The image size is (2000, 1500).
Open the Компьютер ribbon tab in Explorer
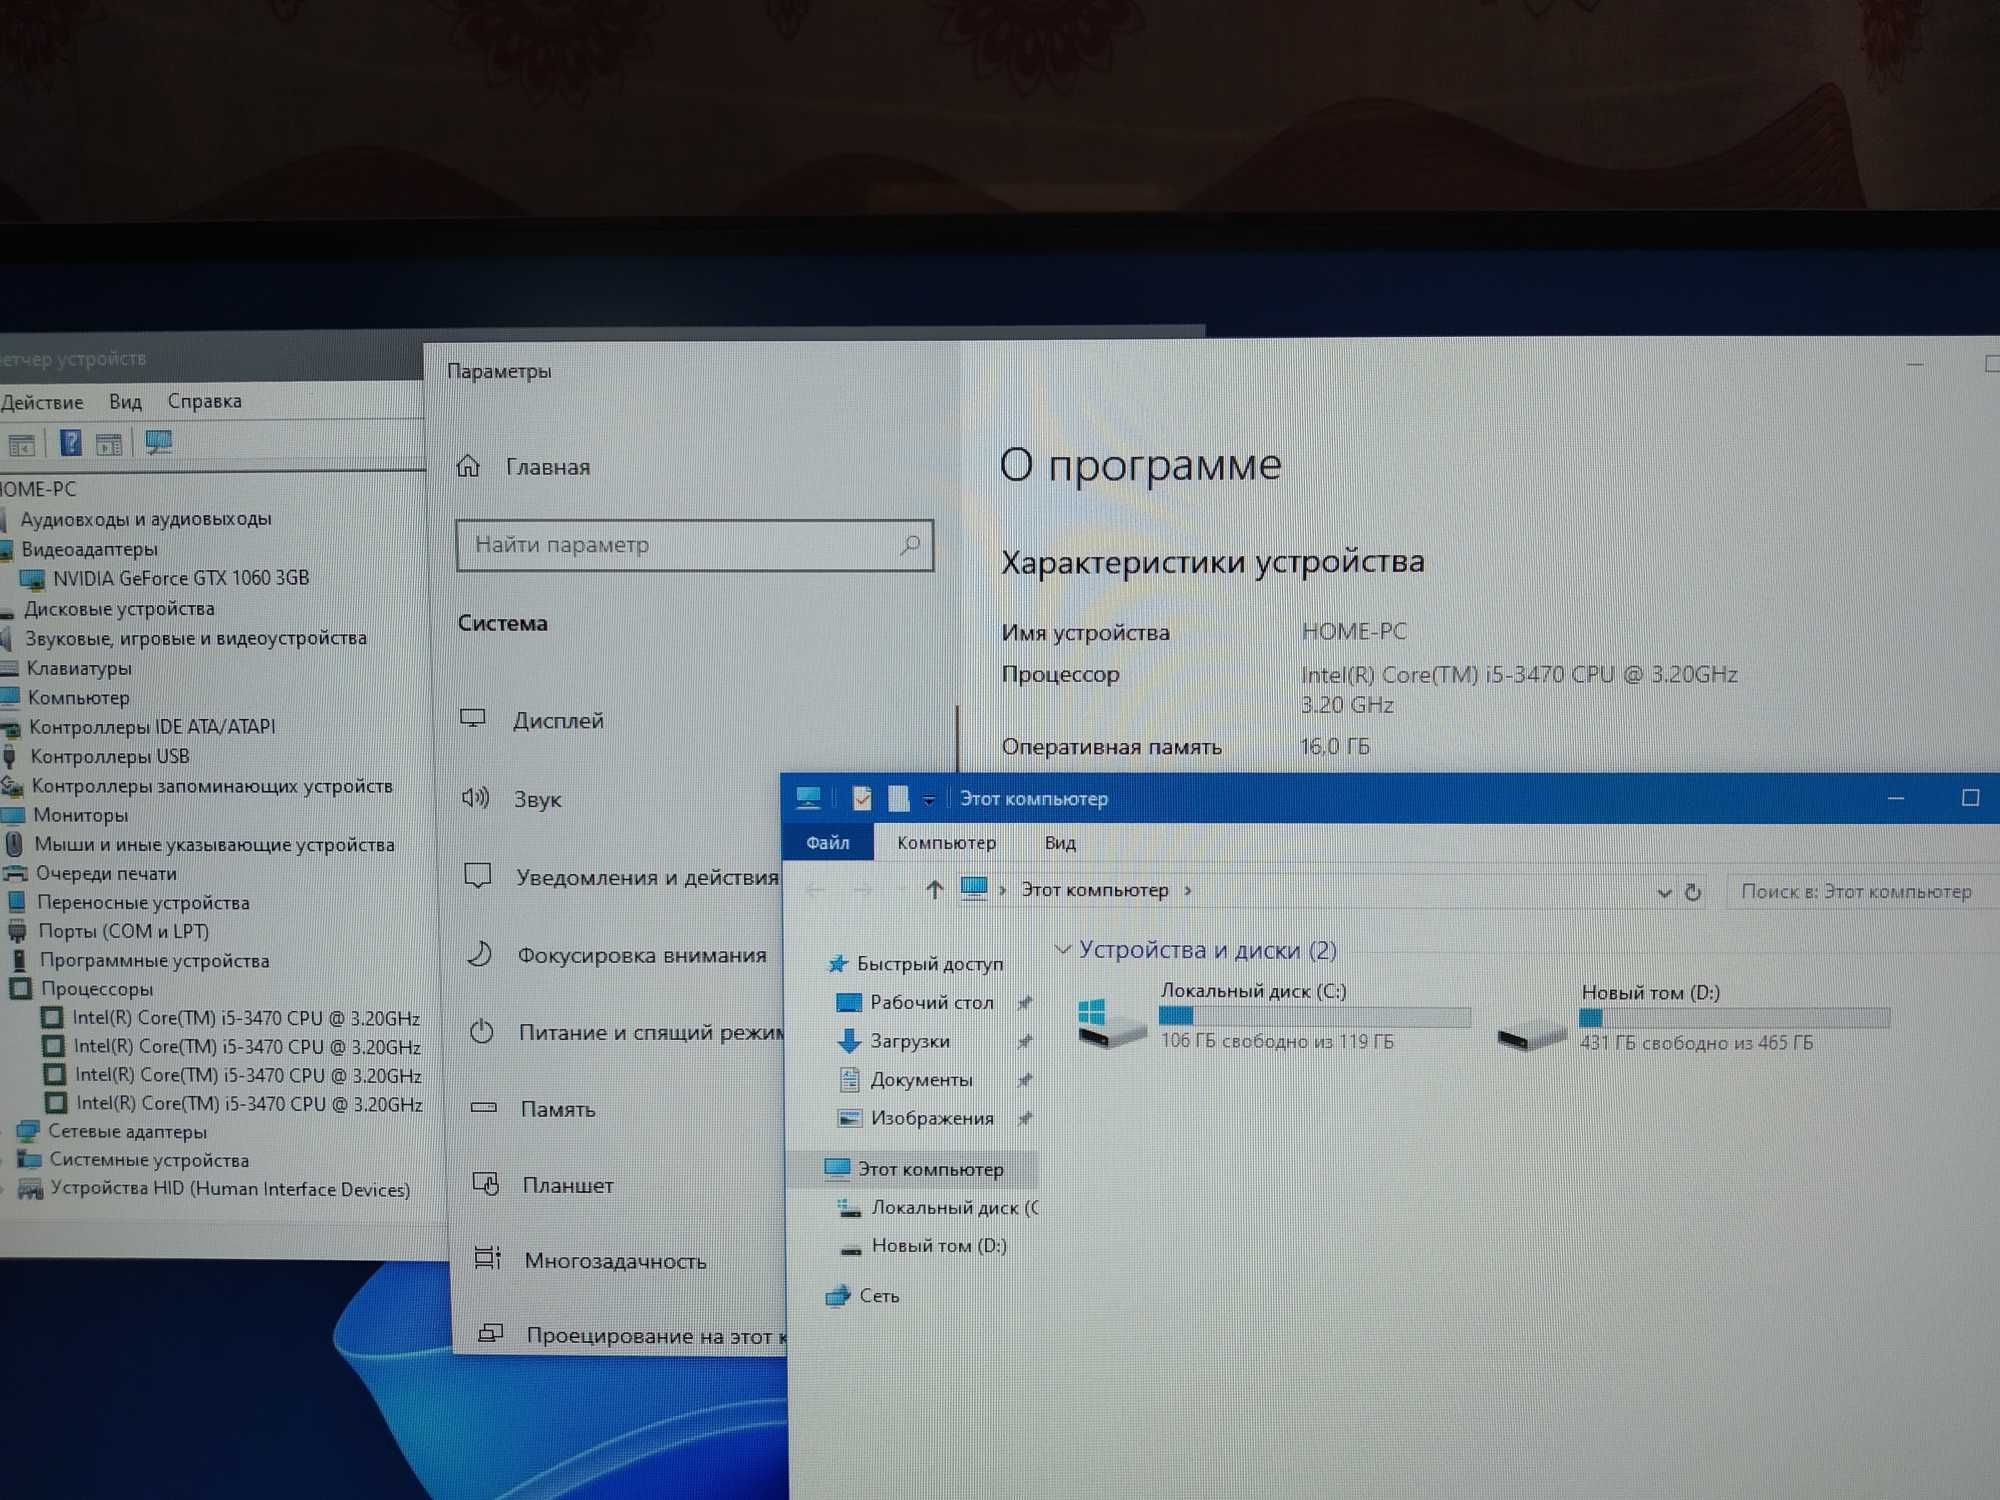coord(946,843)
